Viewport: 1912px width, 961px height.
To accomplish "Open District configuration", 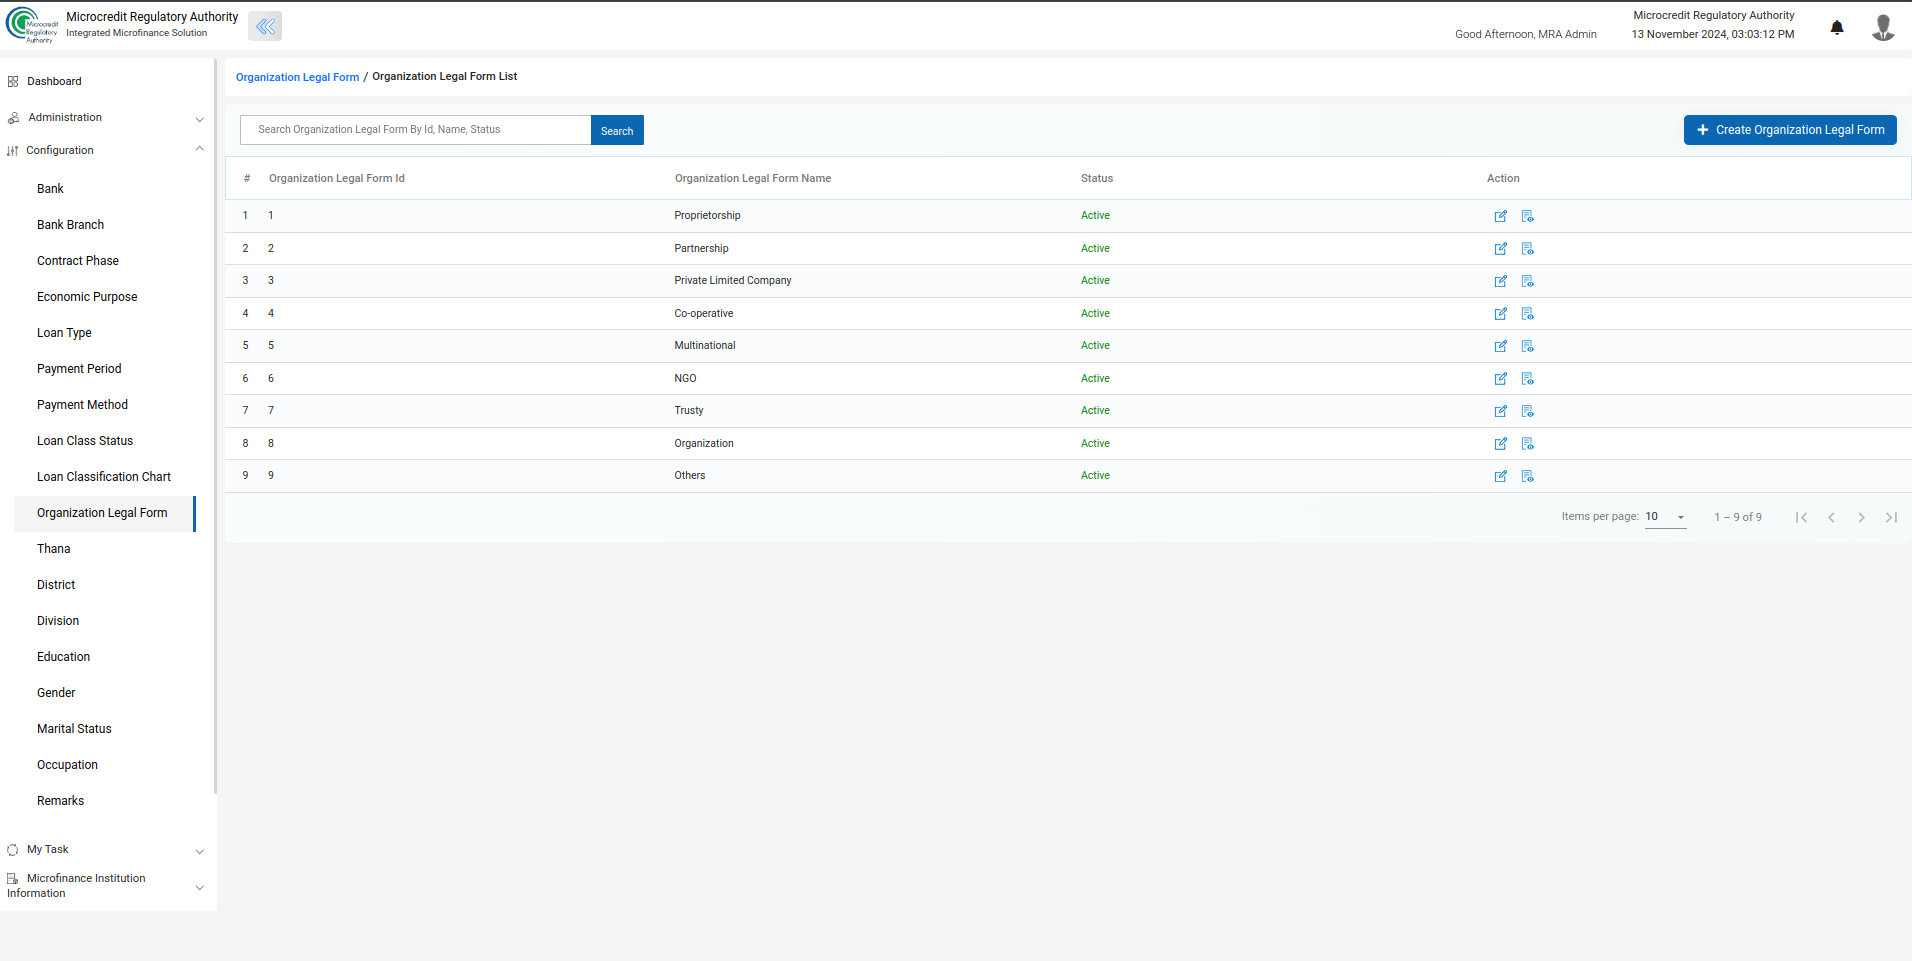I will (56, 585).
